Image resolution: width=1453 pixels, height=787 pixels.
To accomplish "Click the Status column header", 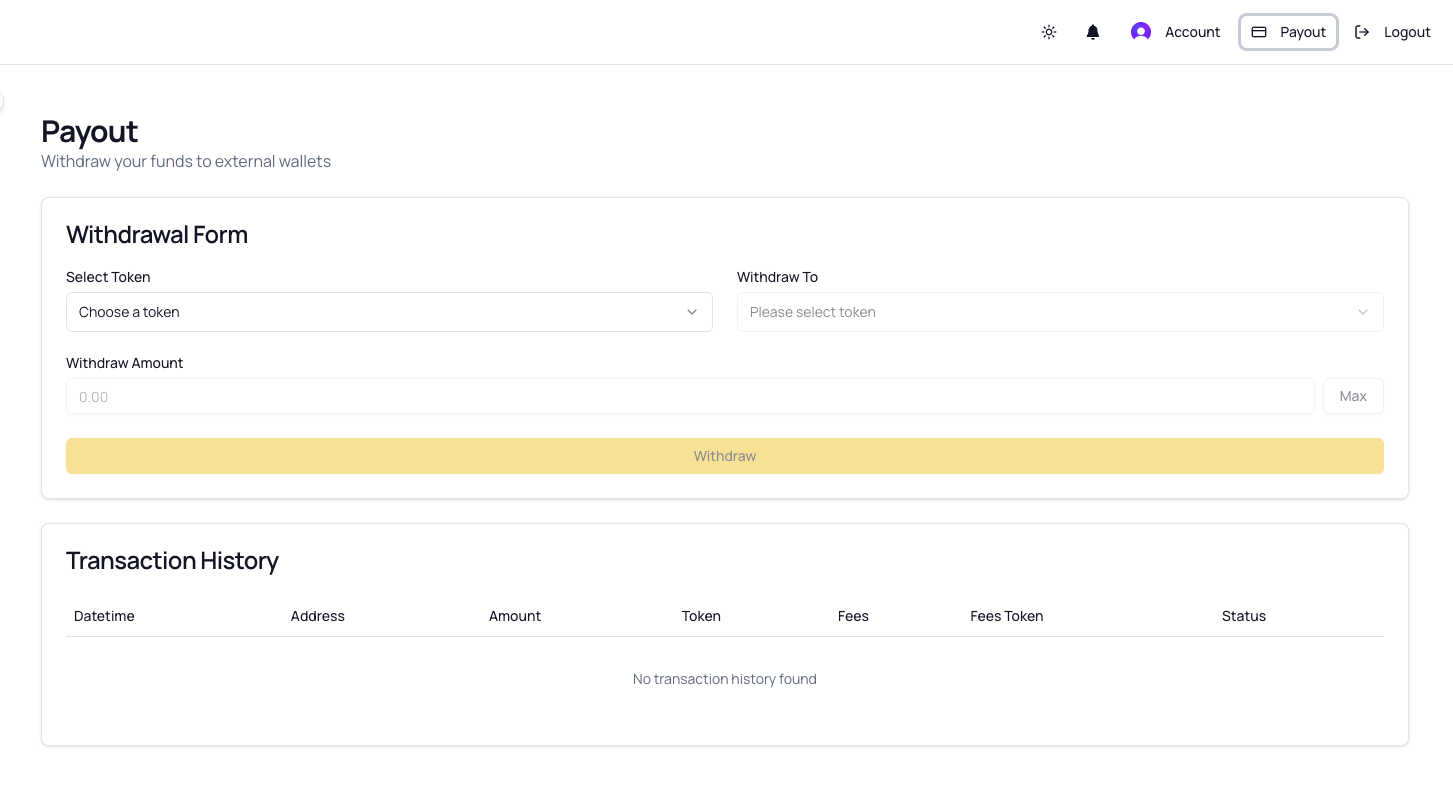I will pyautogui.click(x=1244, y=616).
